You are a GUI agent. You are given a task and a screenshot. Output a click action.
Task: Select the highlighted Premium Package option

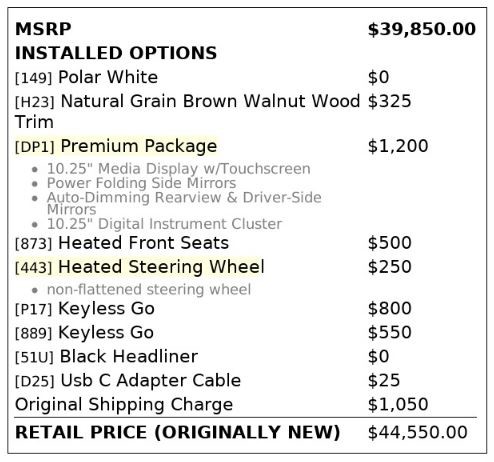(x=116, y=146)
